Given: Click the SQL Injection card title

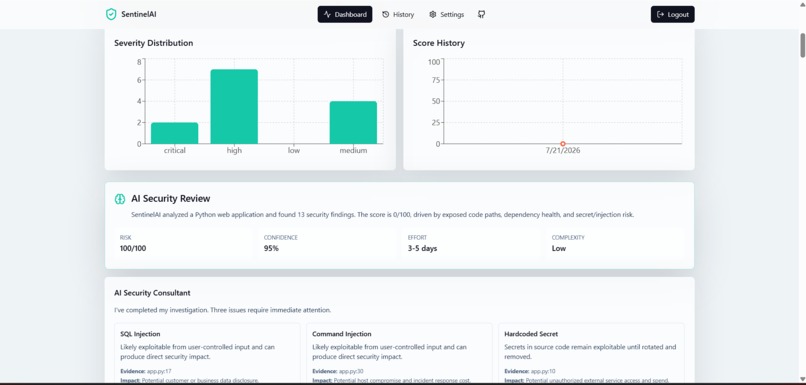Looking at the screenshot, I should (140, 334).
